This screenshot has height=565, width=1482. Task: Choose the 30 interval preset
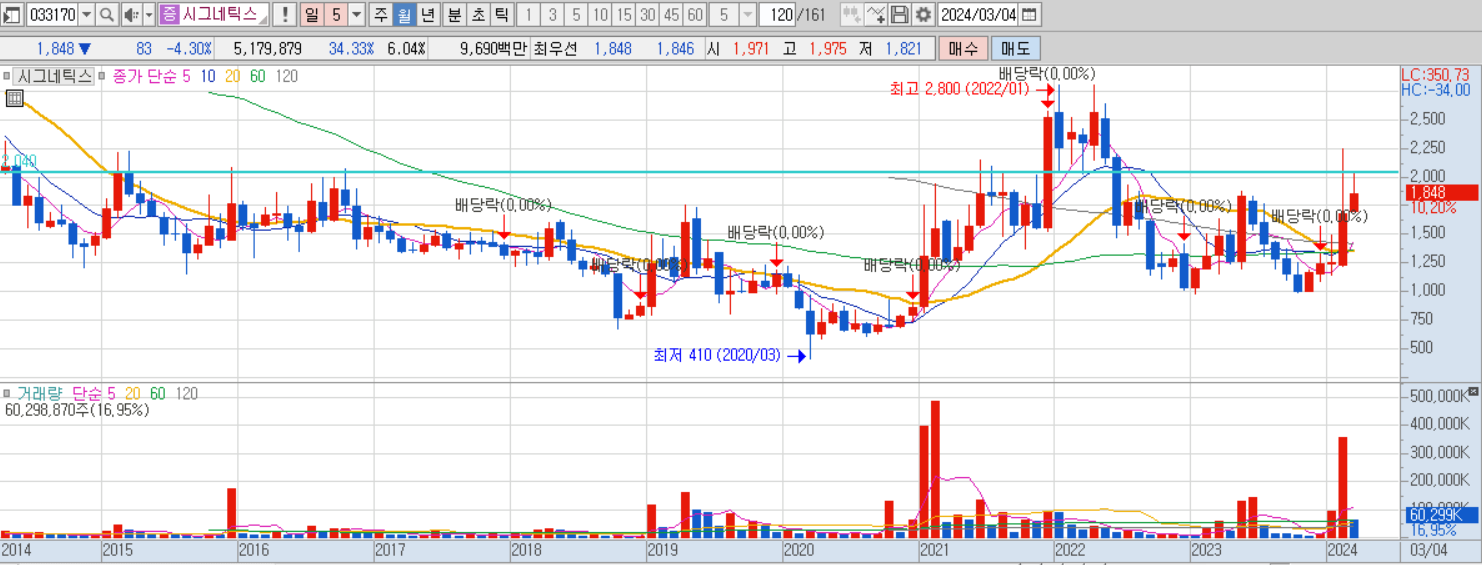pos(646,14)
